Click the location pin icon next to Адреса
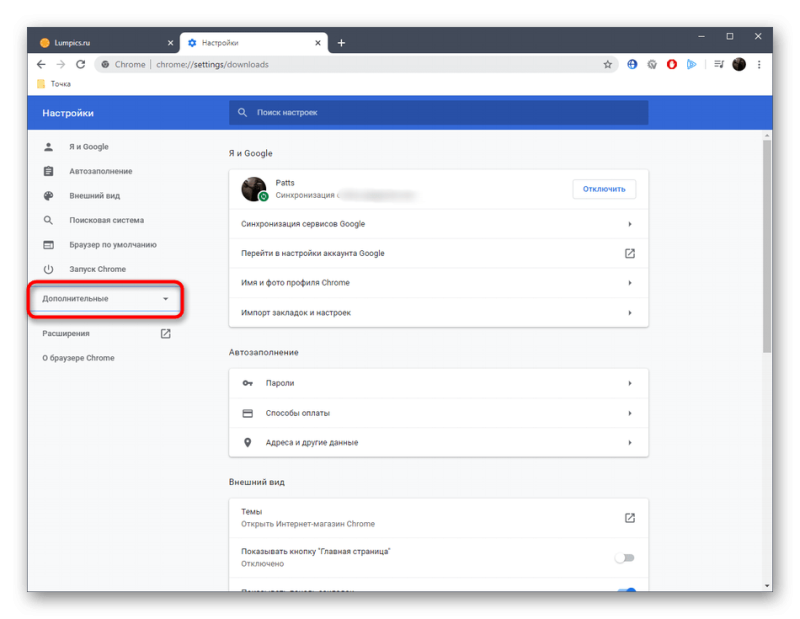This screenshot has width=800, height=619. (247, 442)
